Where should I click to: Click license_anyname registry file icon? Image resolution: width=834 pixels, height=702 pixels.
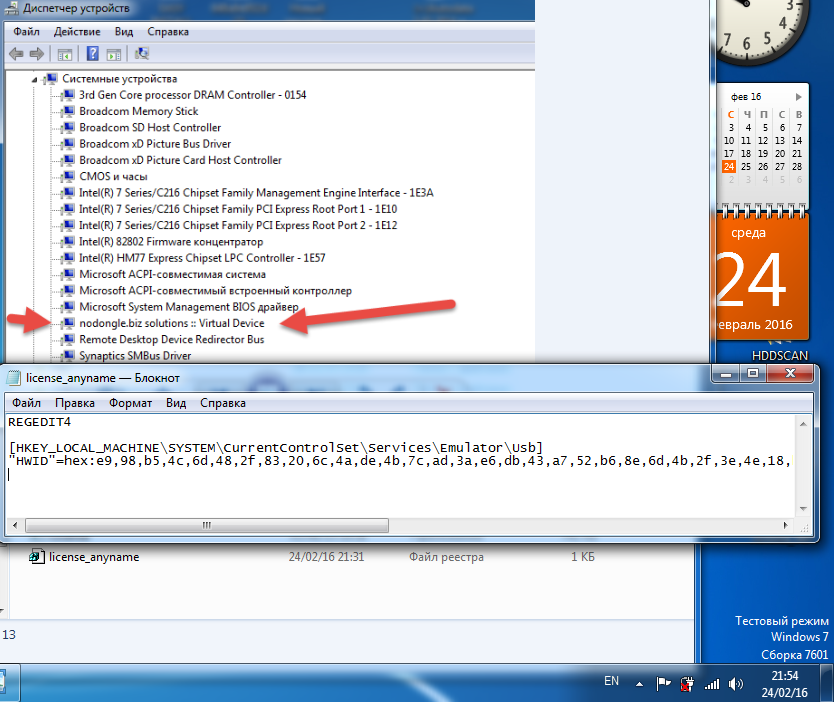[x=36, y=556]
